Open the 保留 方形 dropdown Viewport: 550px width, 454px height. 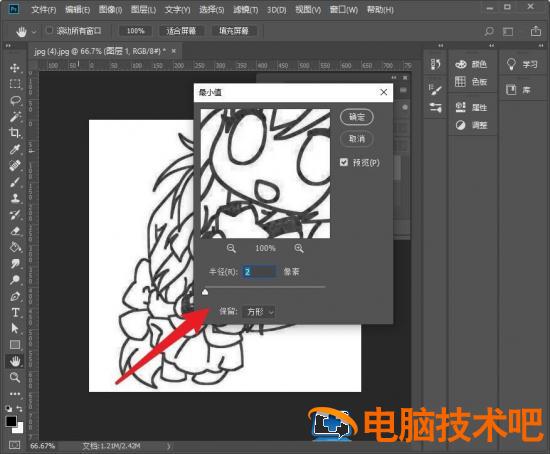259,312
